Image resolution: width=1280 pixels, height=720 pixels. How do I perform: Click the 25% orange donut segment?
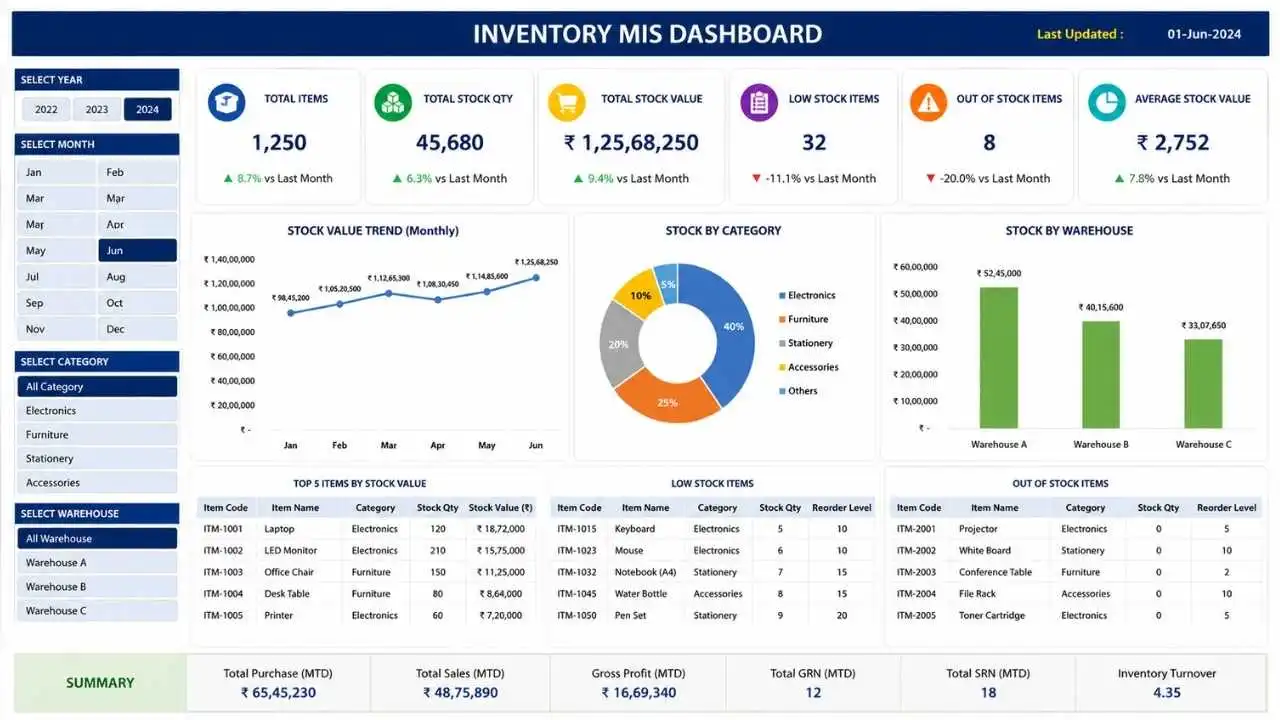[x=666, y=400]
